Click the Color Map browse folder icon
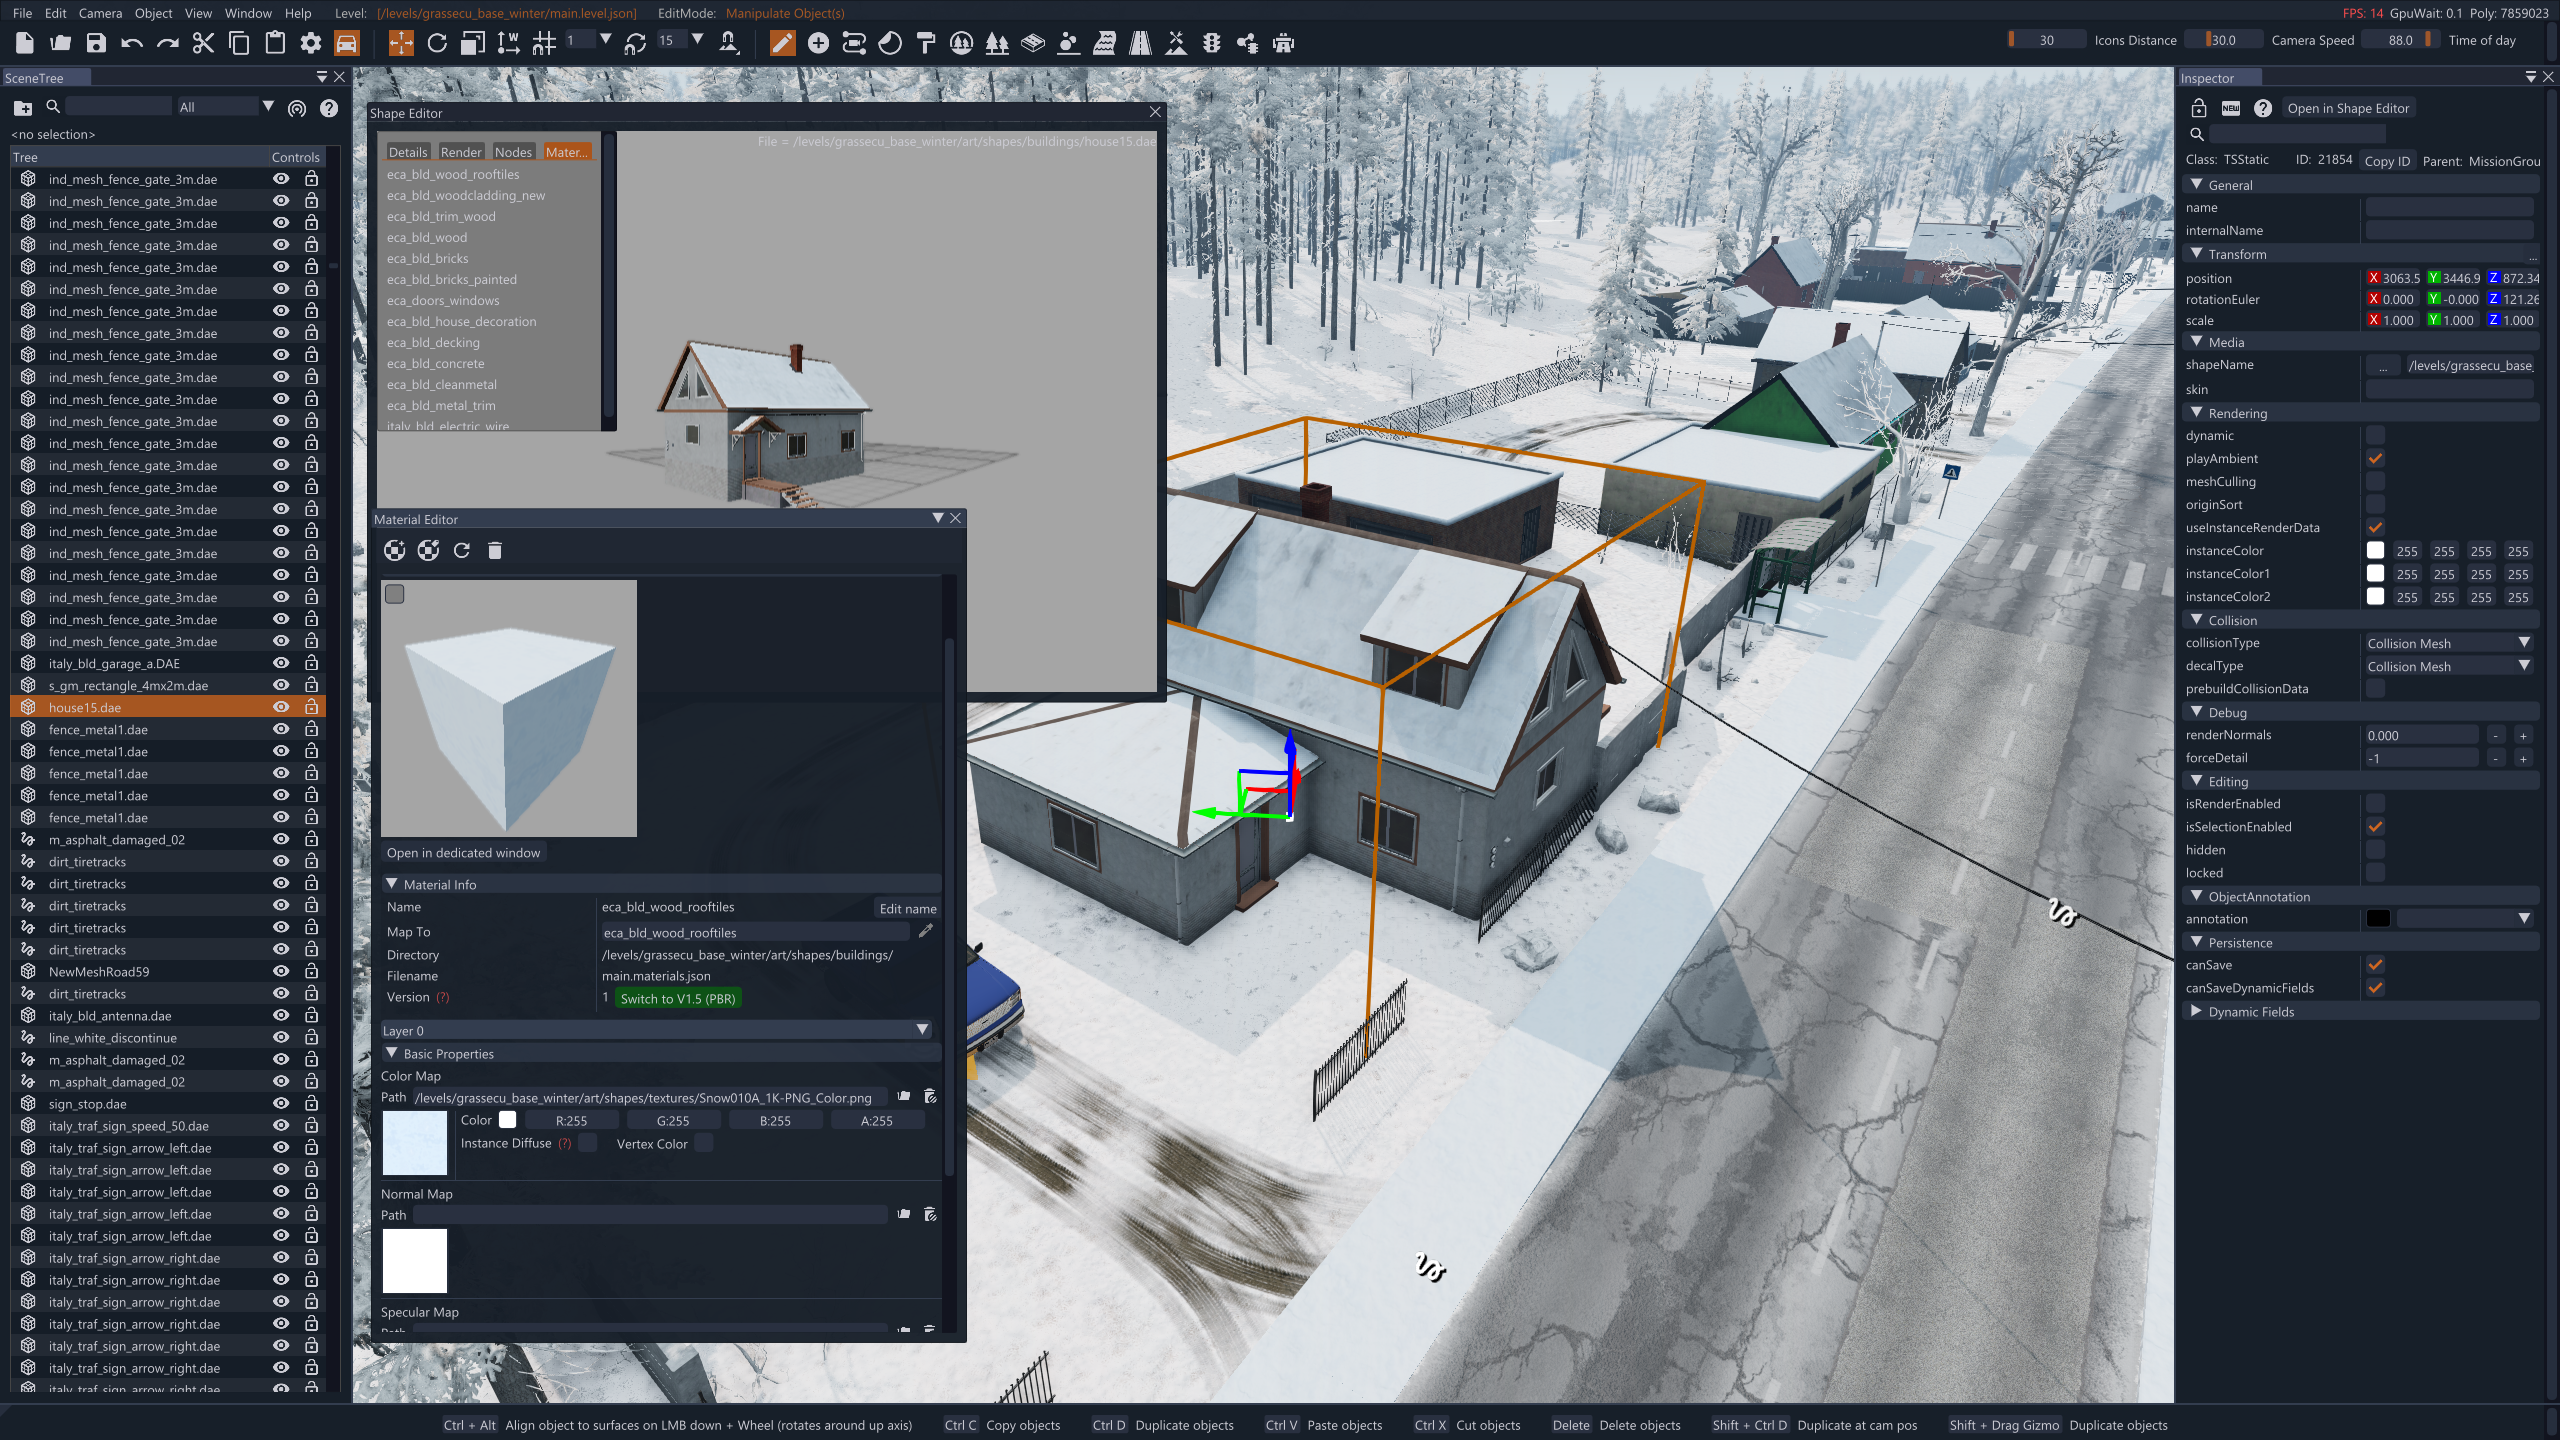2560x1440 pixels. pyautogui.click(x=903, y=1096)
